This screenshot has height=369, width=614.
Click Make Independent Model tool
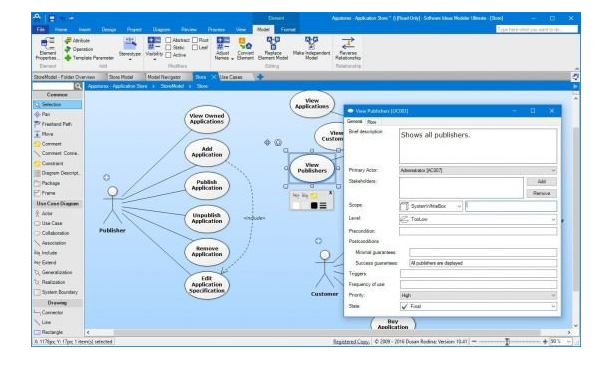tap(311, 49)
